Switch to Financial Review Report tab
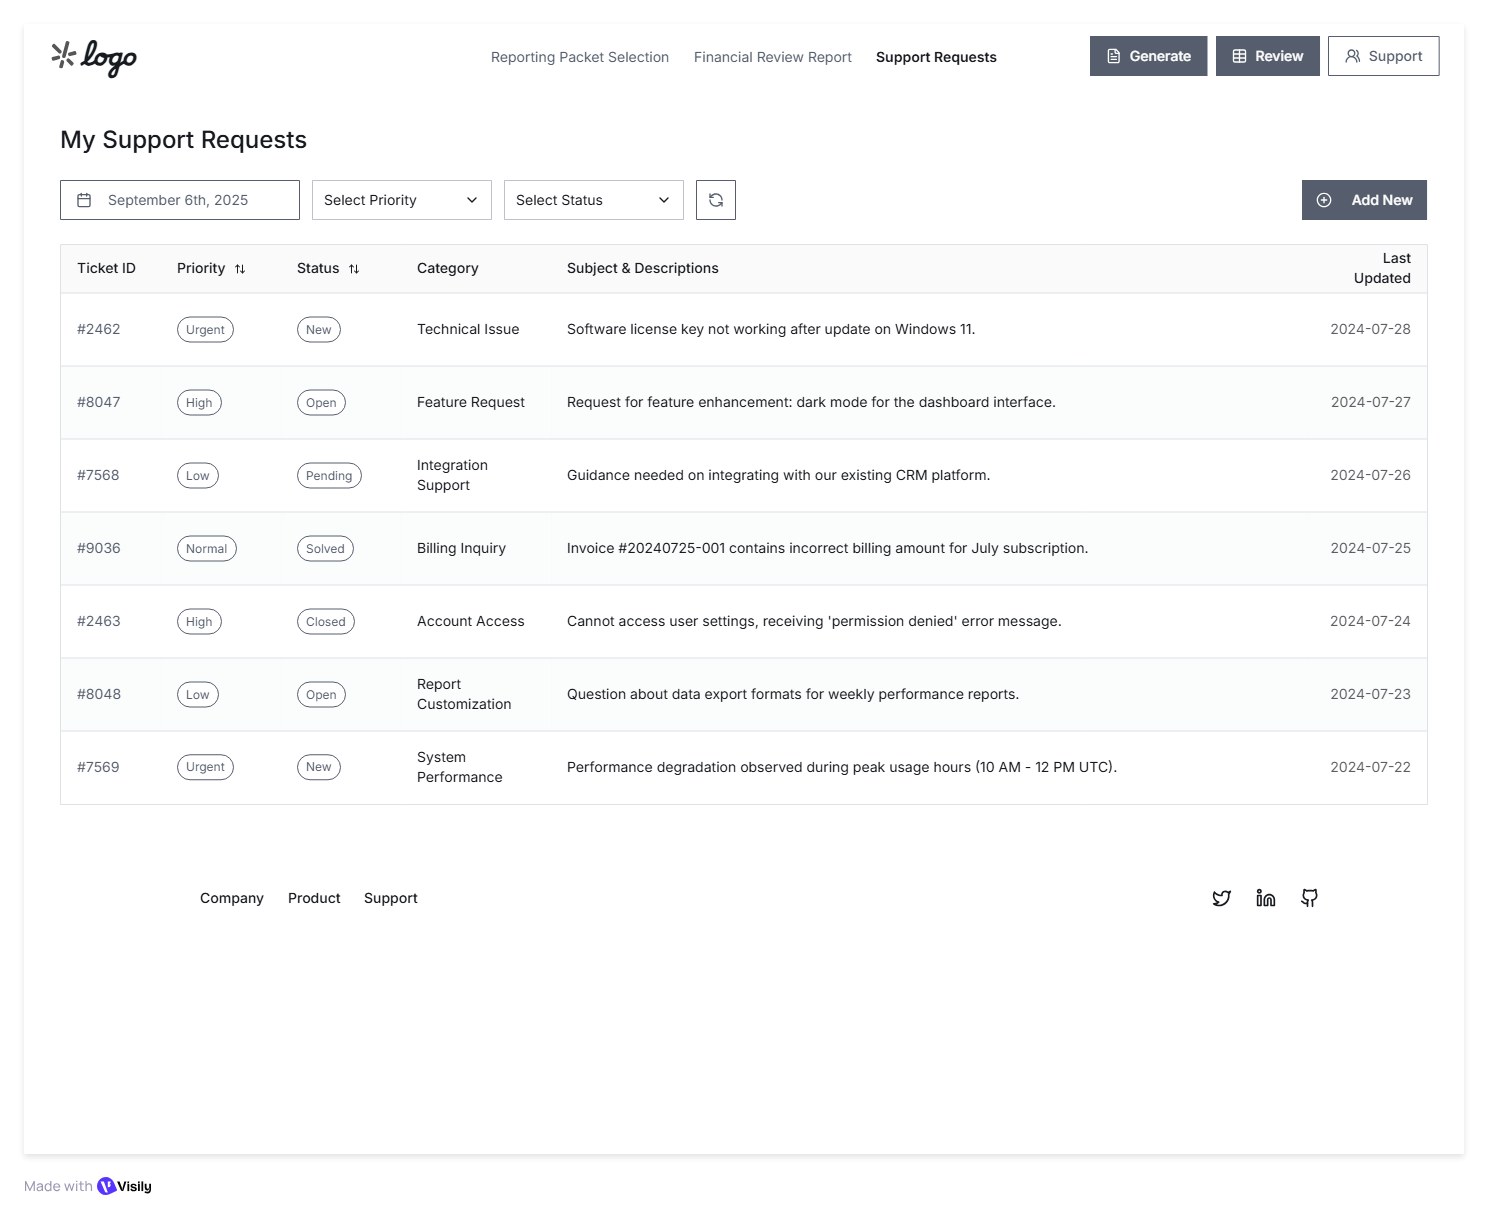 [x=772, y=57]
